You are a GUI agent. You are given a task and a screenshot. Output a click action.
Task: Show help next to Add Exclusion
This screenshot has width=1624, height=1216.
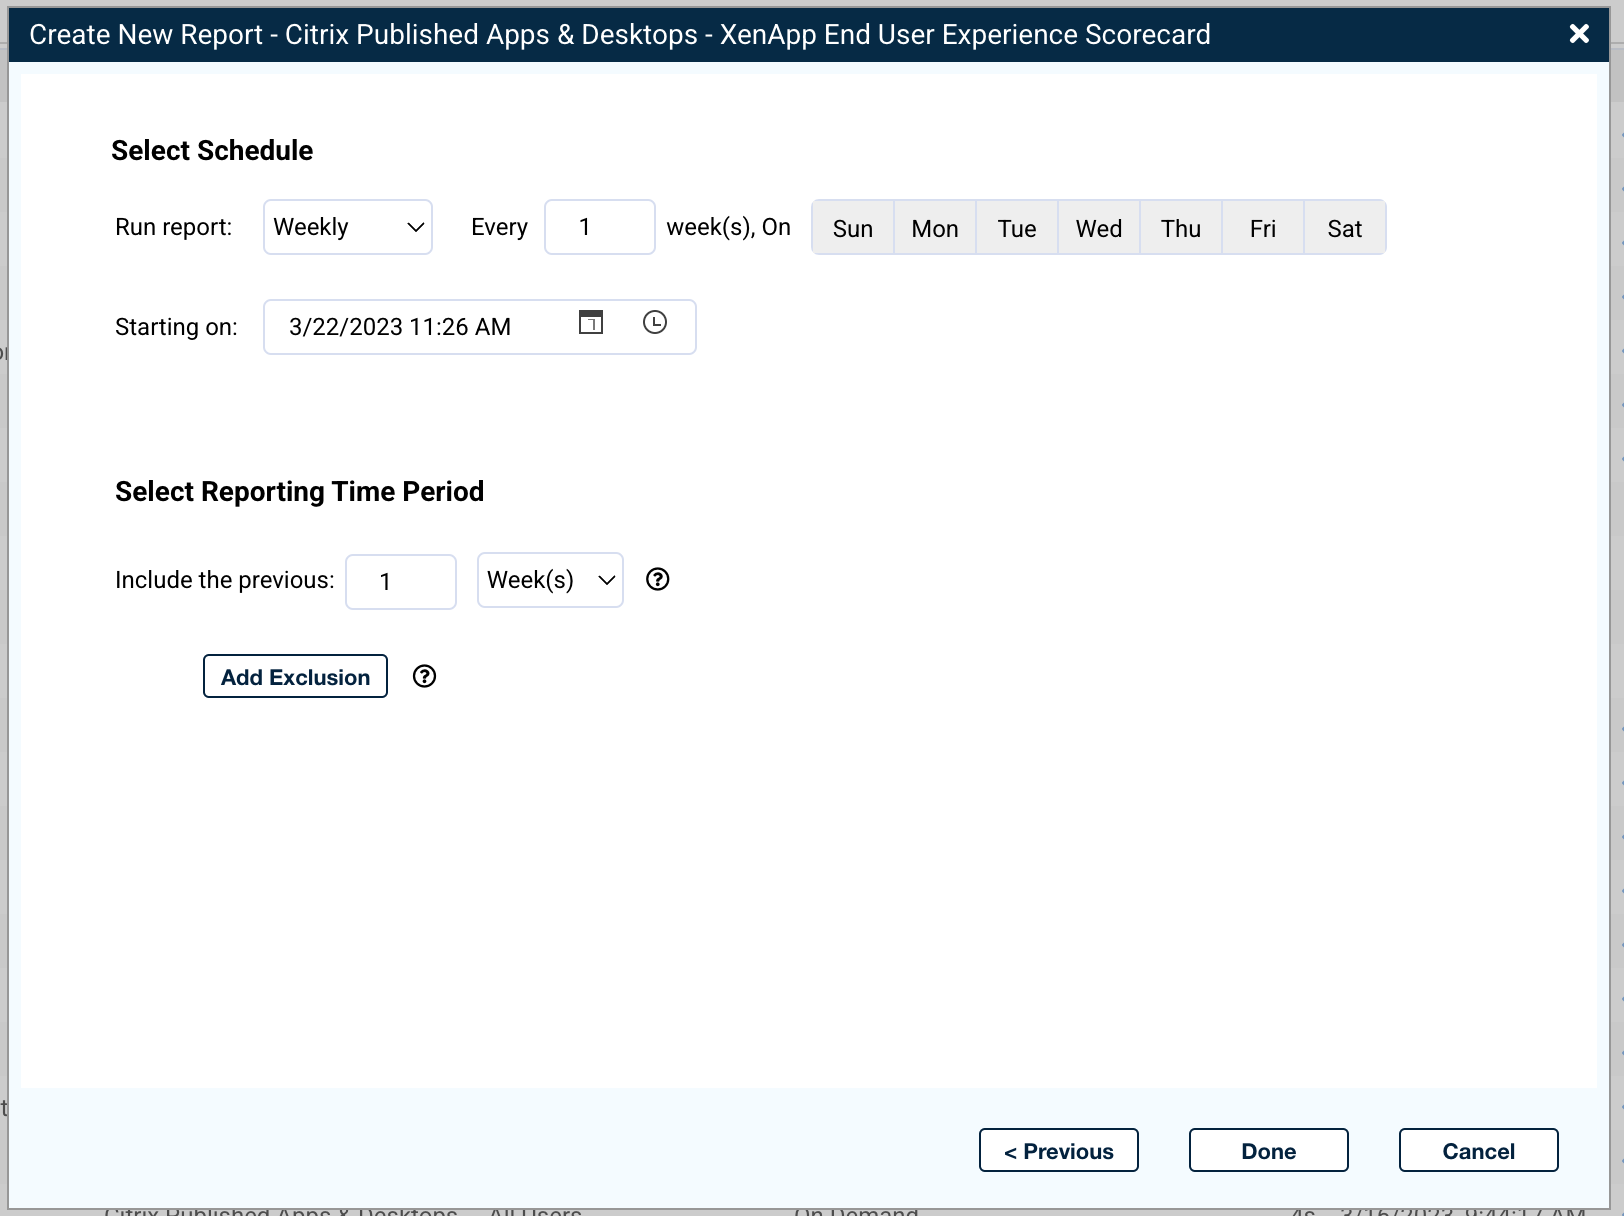[424, 676]
